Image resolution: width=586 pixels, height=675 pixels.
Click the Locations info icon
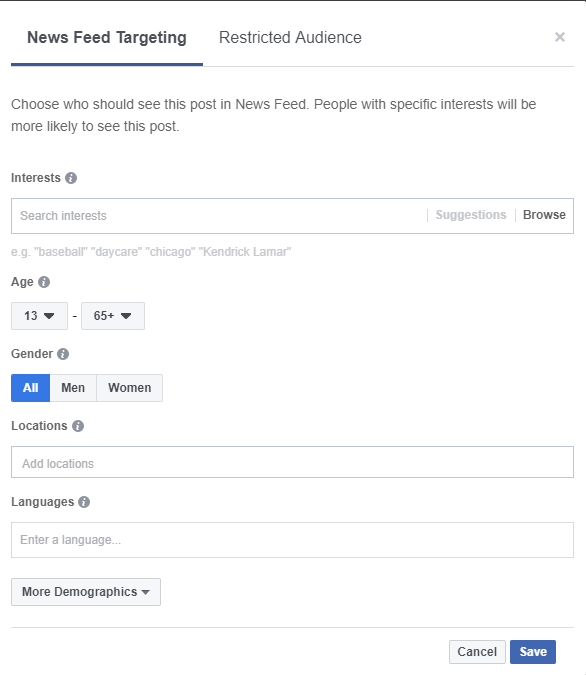coord(78,426)
